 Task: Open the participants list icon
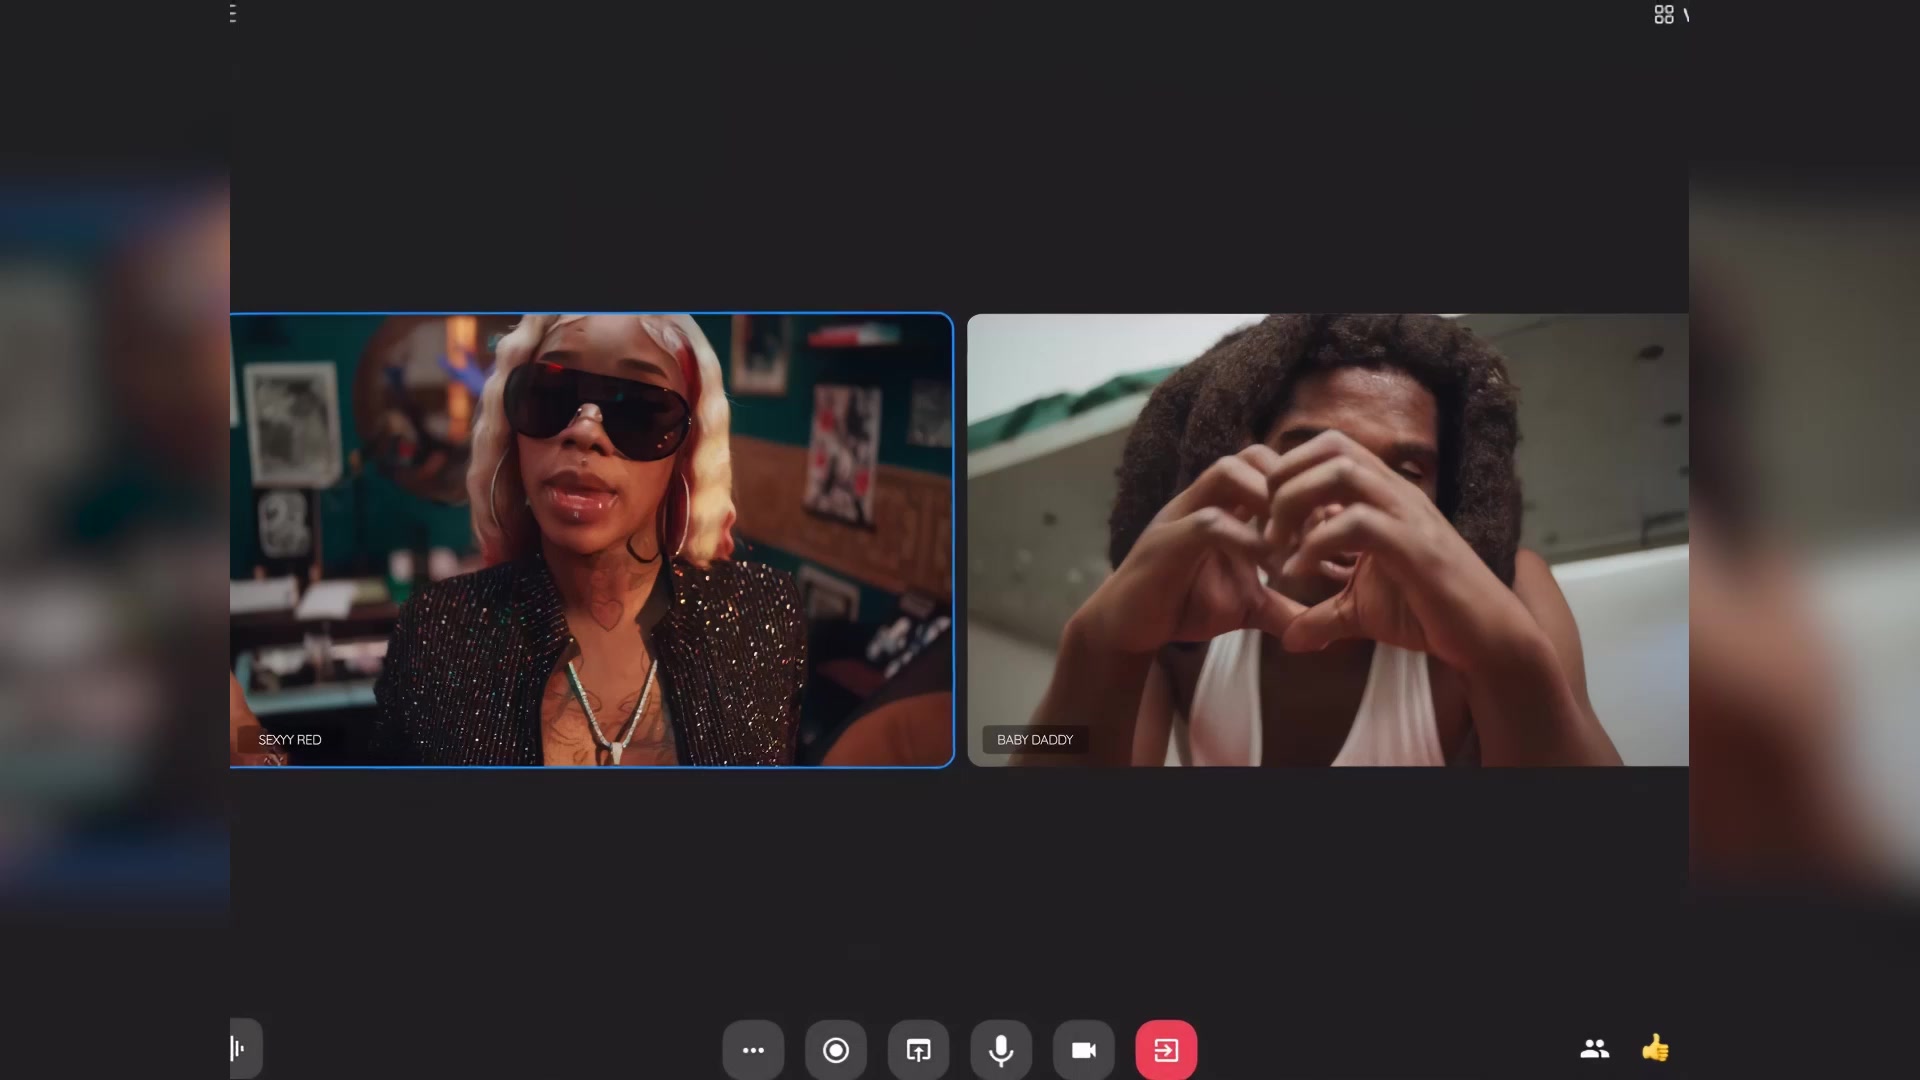point(1595,1049)
